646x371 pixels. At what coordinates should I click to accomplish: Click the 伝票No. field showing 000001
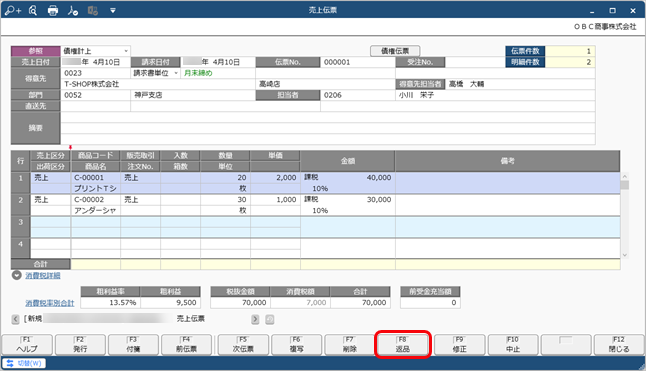click(357, 62)
